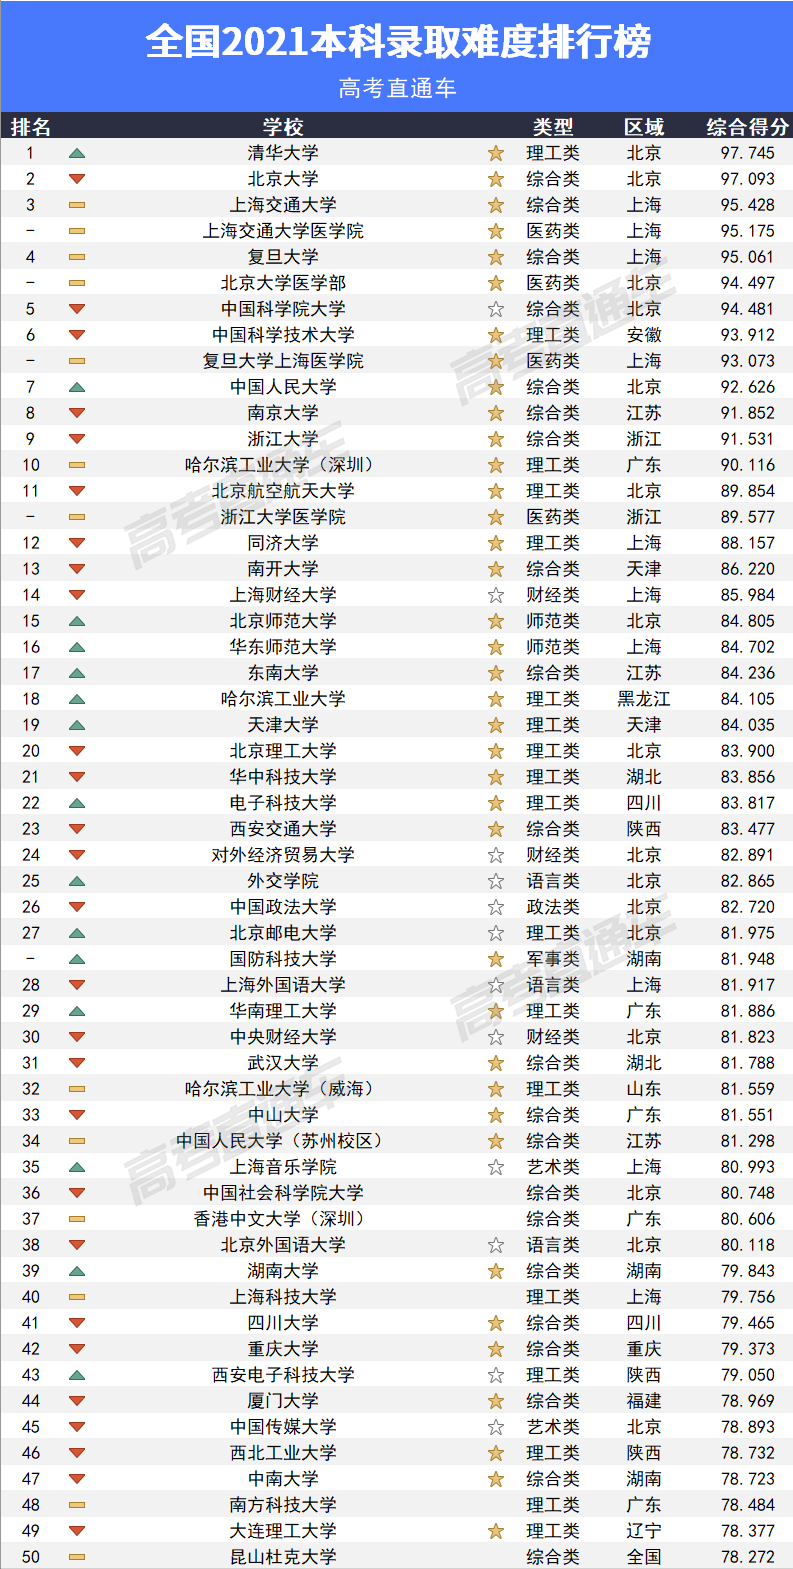Select the green up arrow beside 湖南大学
Screen dimensions: 793x1569
click(77, 1271)
